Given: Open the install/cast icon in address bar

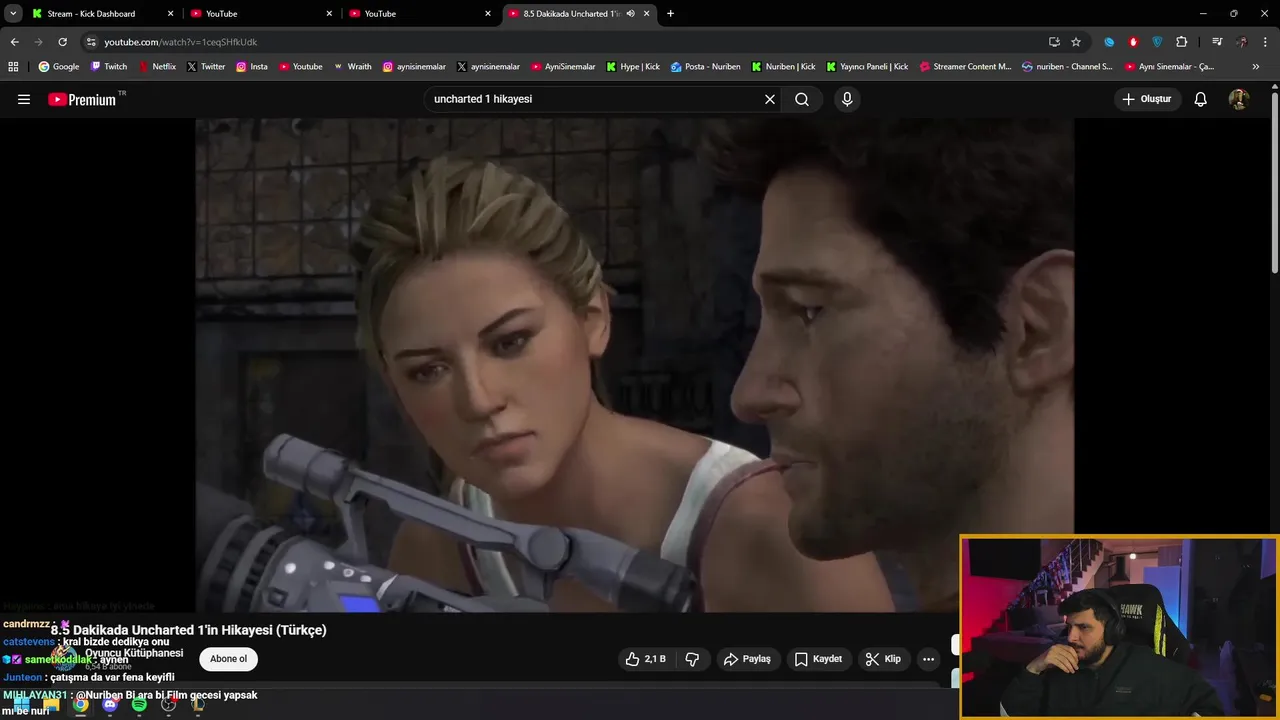Looking at the screenshot, I should tap(1054, 42).
